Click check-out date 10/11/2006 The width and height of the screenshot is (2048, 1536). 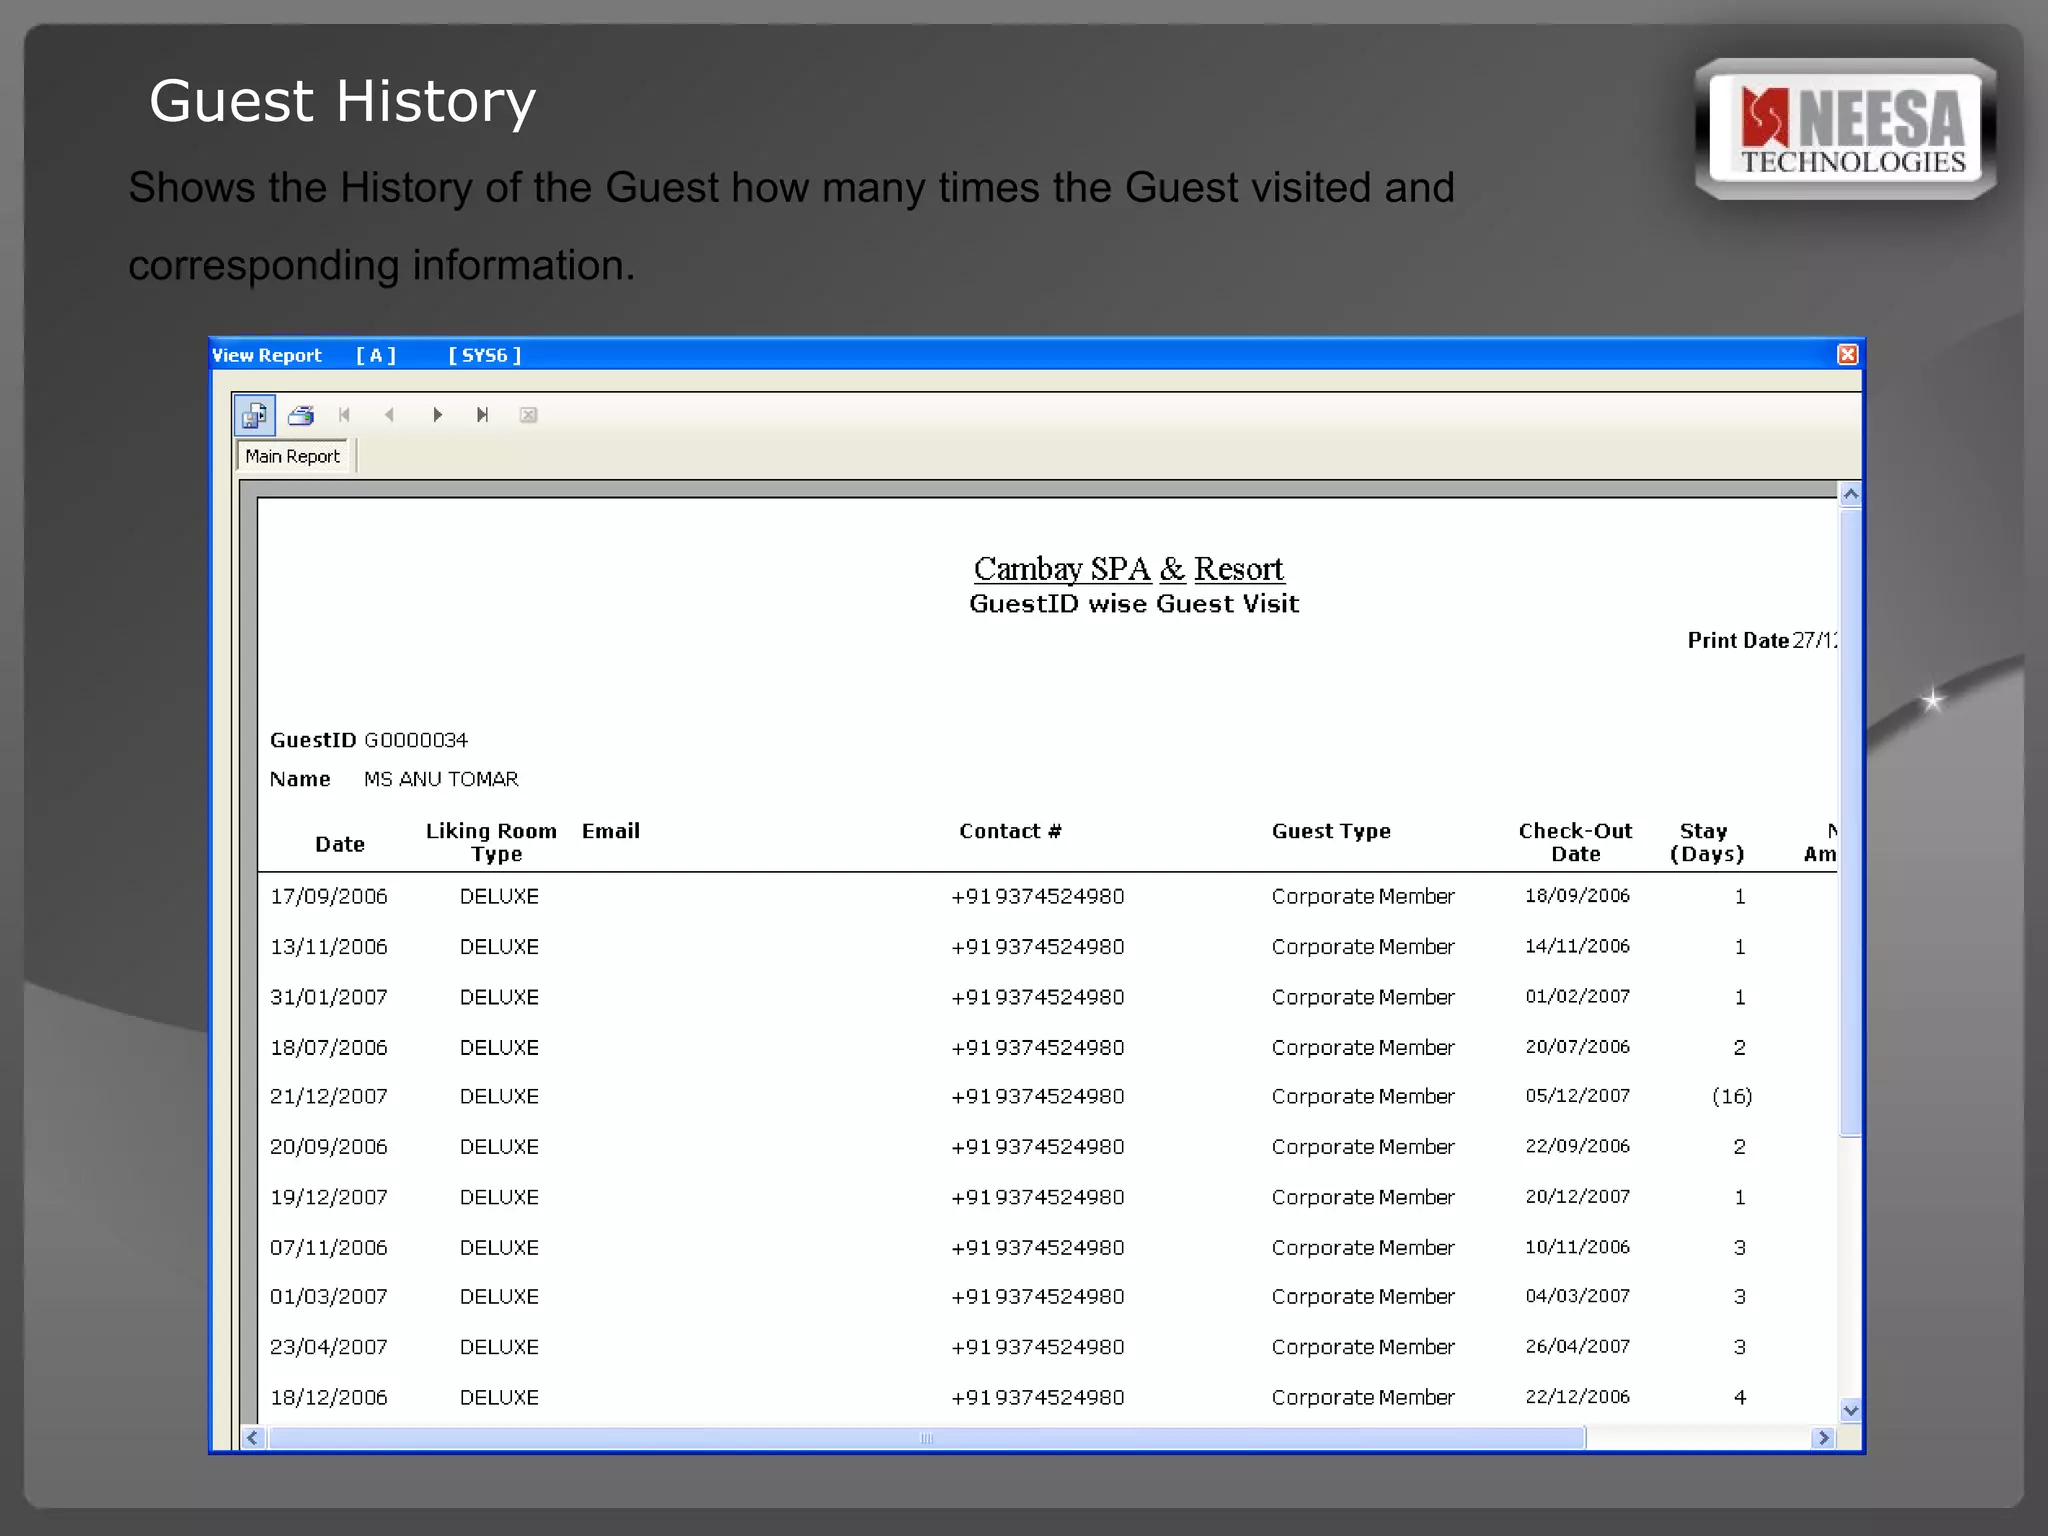[1577, 1247]
